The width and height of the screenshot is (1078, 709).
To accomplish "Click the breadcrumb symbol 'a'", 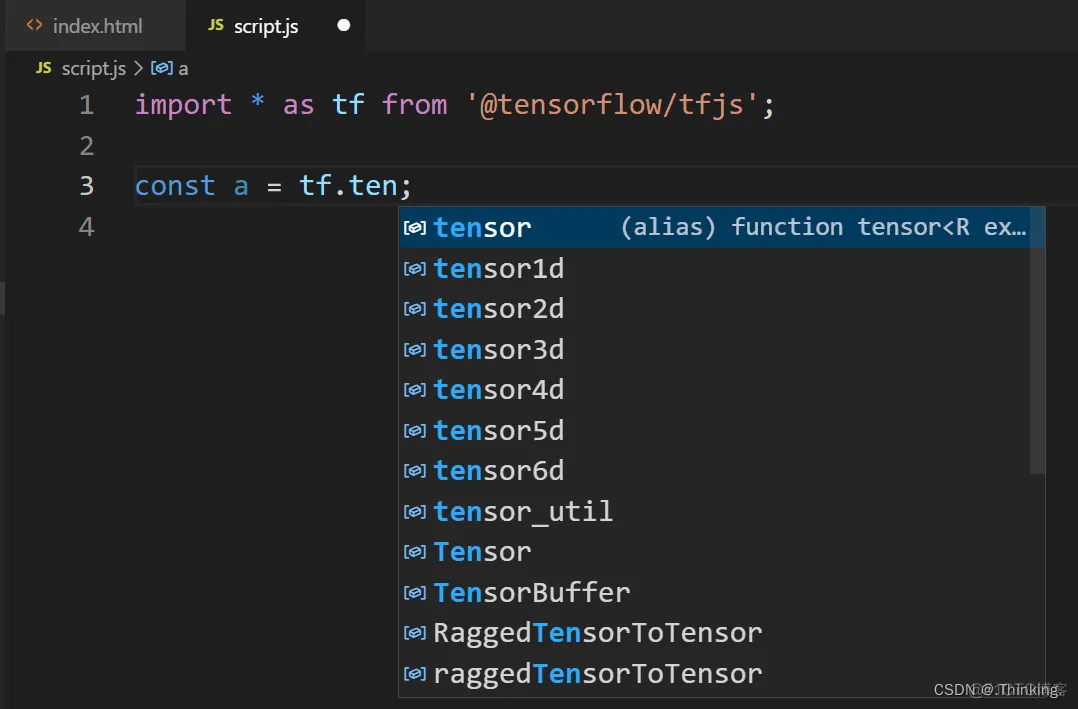I will click(x=183, y=69).
